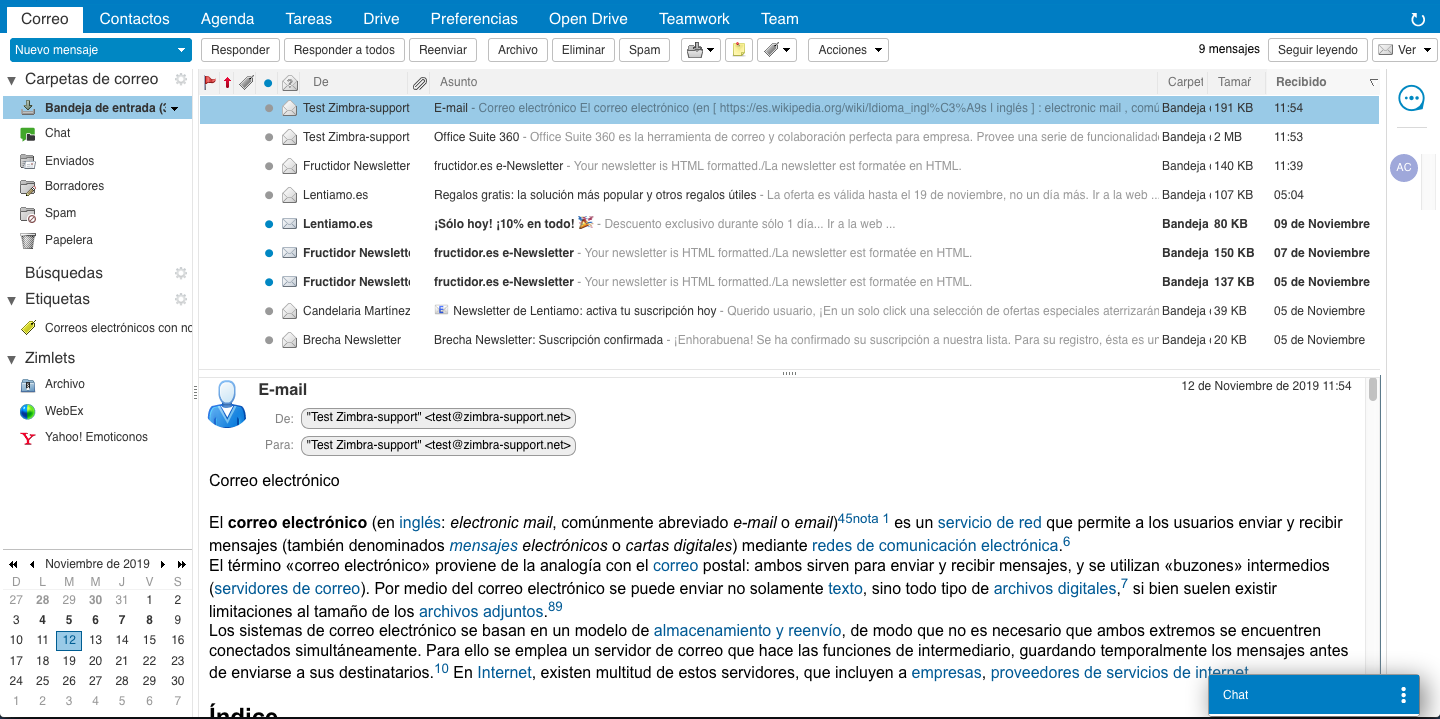Switch to the Teamwork tab
1440x719 pixels.
(x=695, y=19)
